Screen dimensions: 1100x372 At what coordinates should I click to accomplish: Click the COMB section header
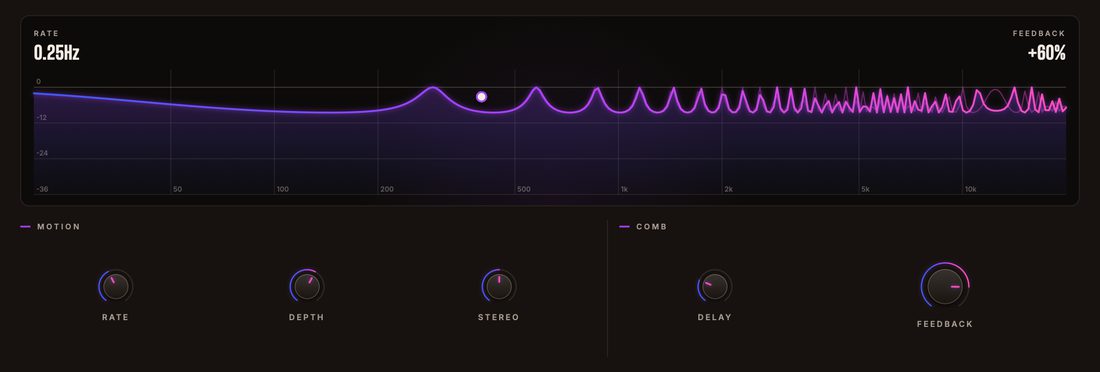tap(652, 227)
